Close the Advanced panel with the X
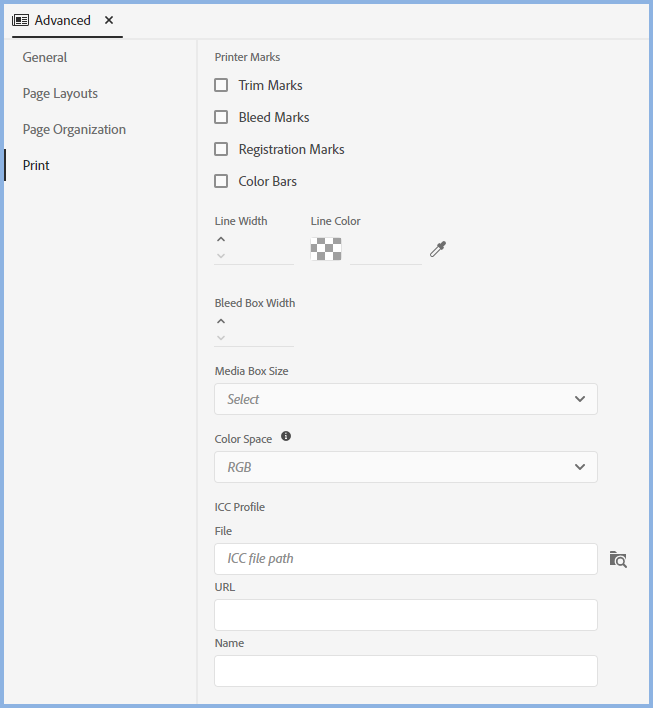 tap(109, 20)
